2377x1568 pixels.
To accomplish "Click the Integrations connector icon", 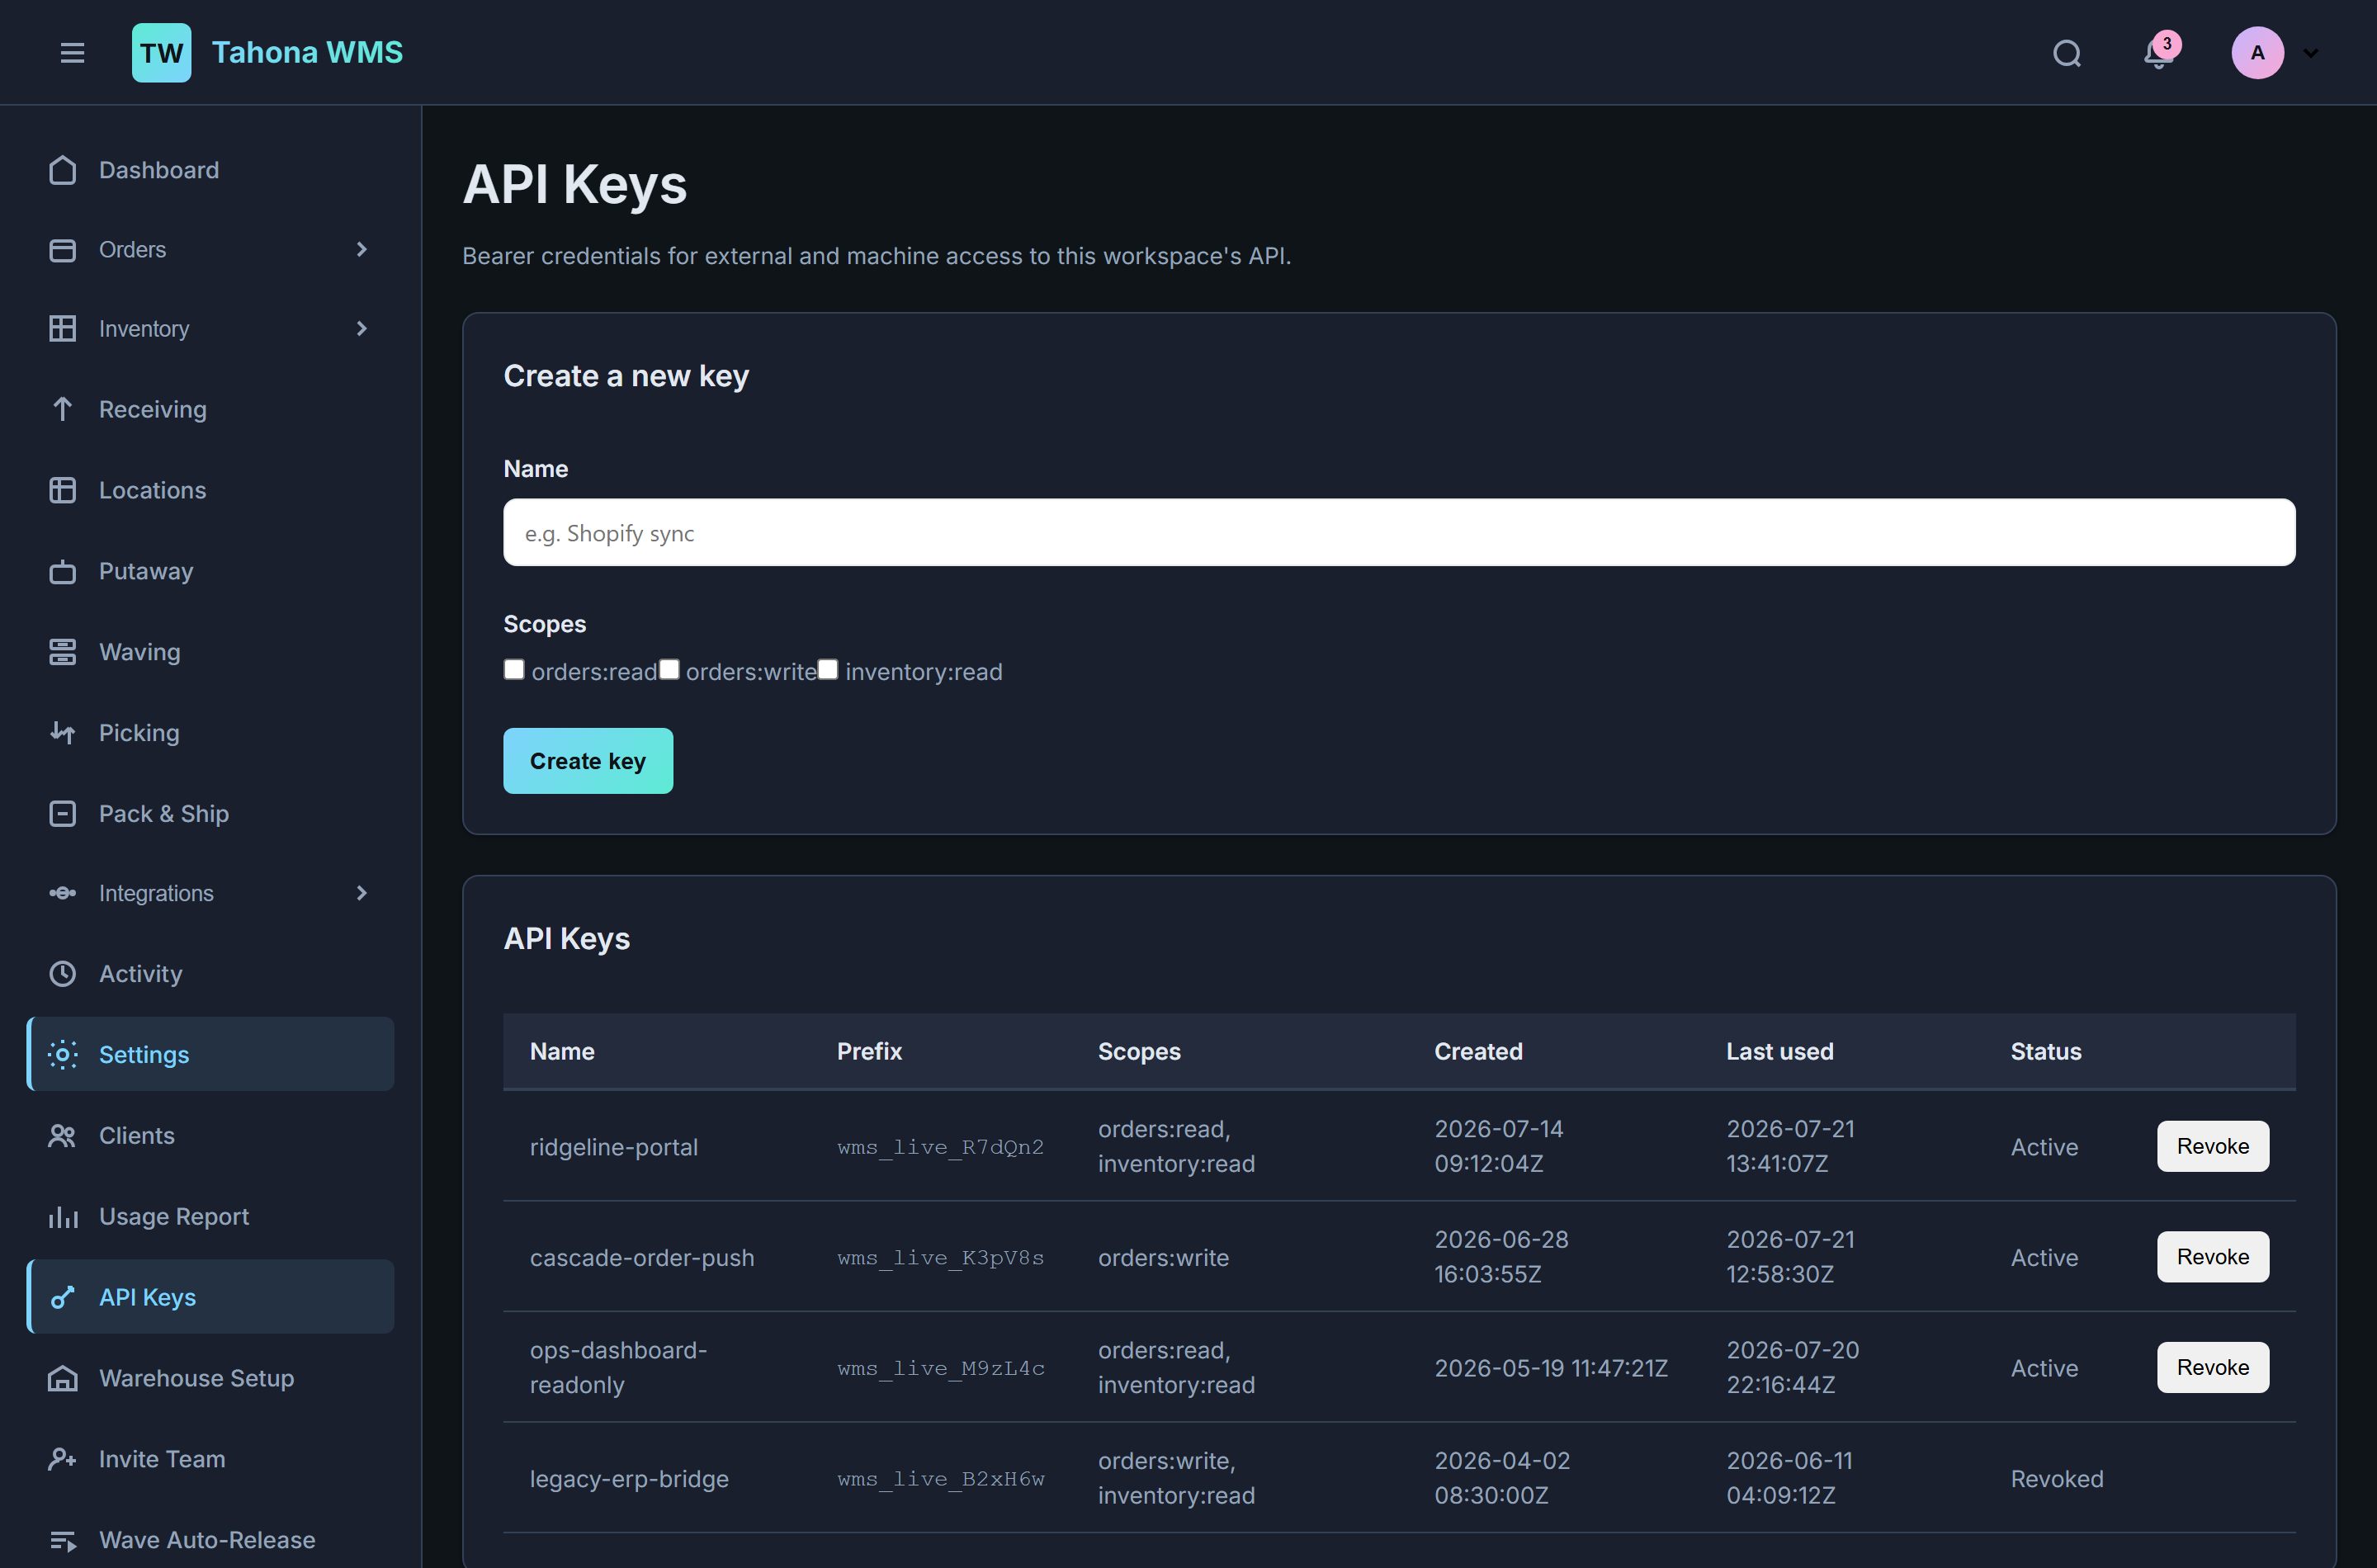I will click(62, 893).
